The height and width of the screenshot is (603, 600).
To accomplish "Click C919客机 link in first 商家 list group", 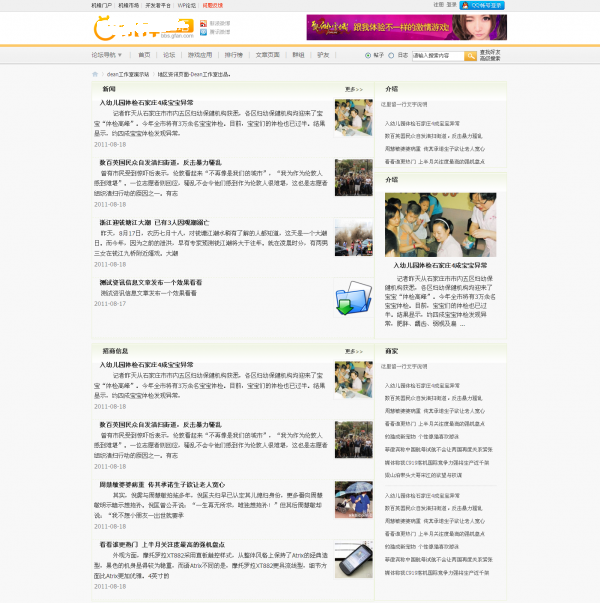I will click(437, 463).
